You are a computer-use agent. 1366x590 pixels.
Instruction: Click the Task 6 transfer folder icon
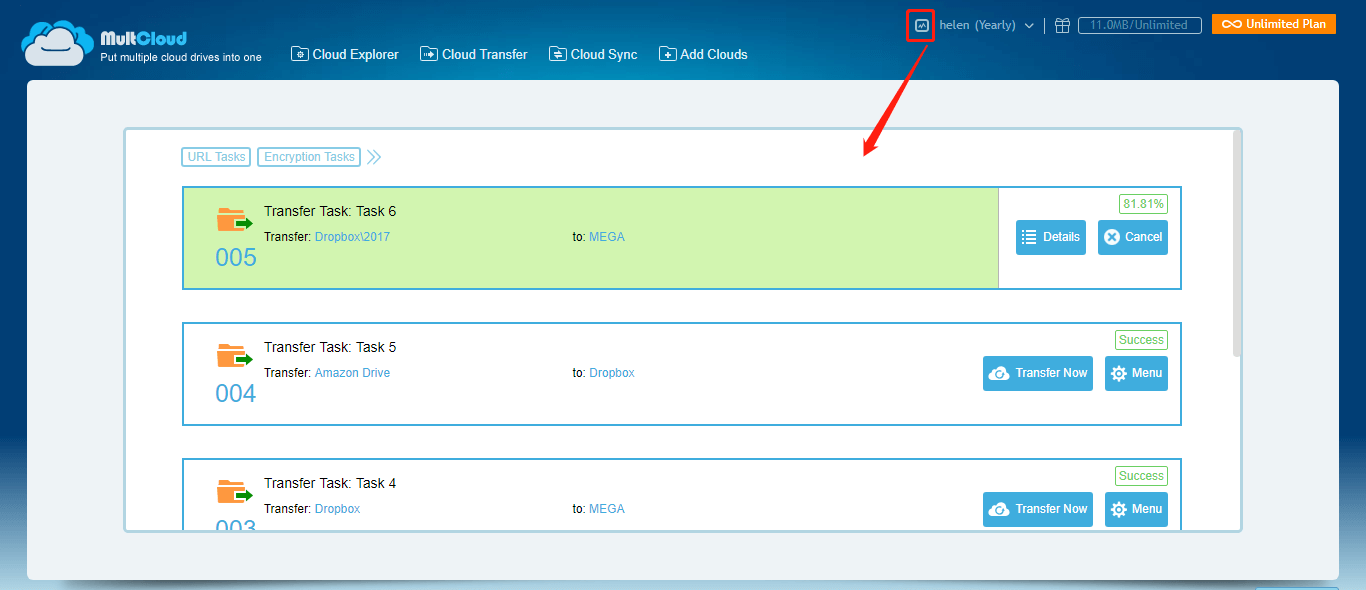(x=234, y=220)
